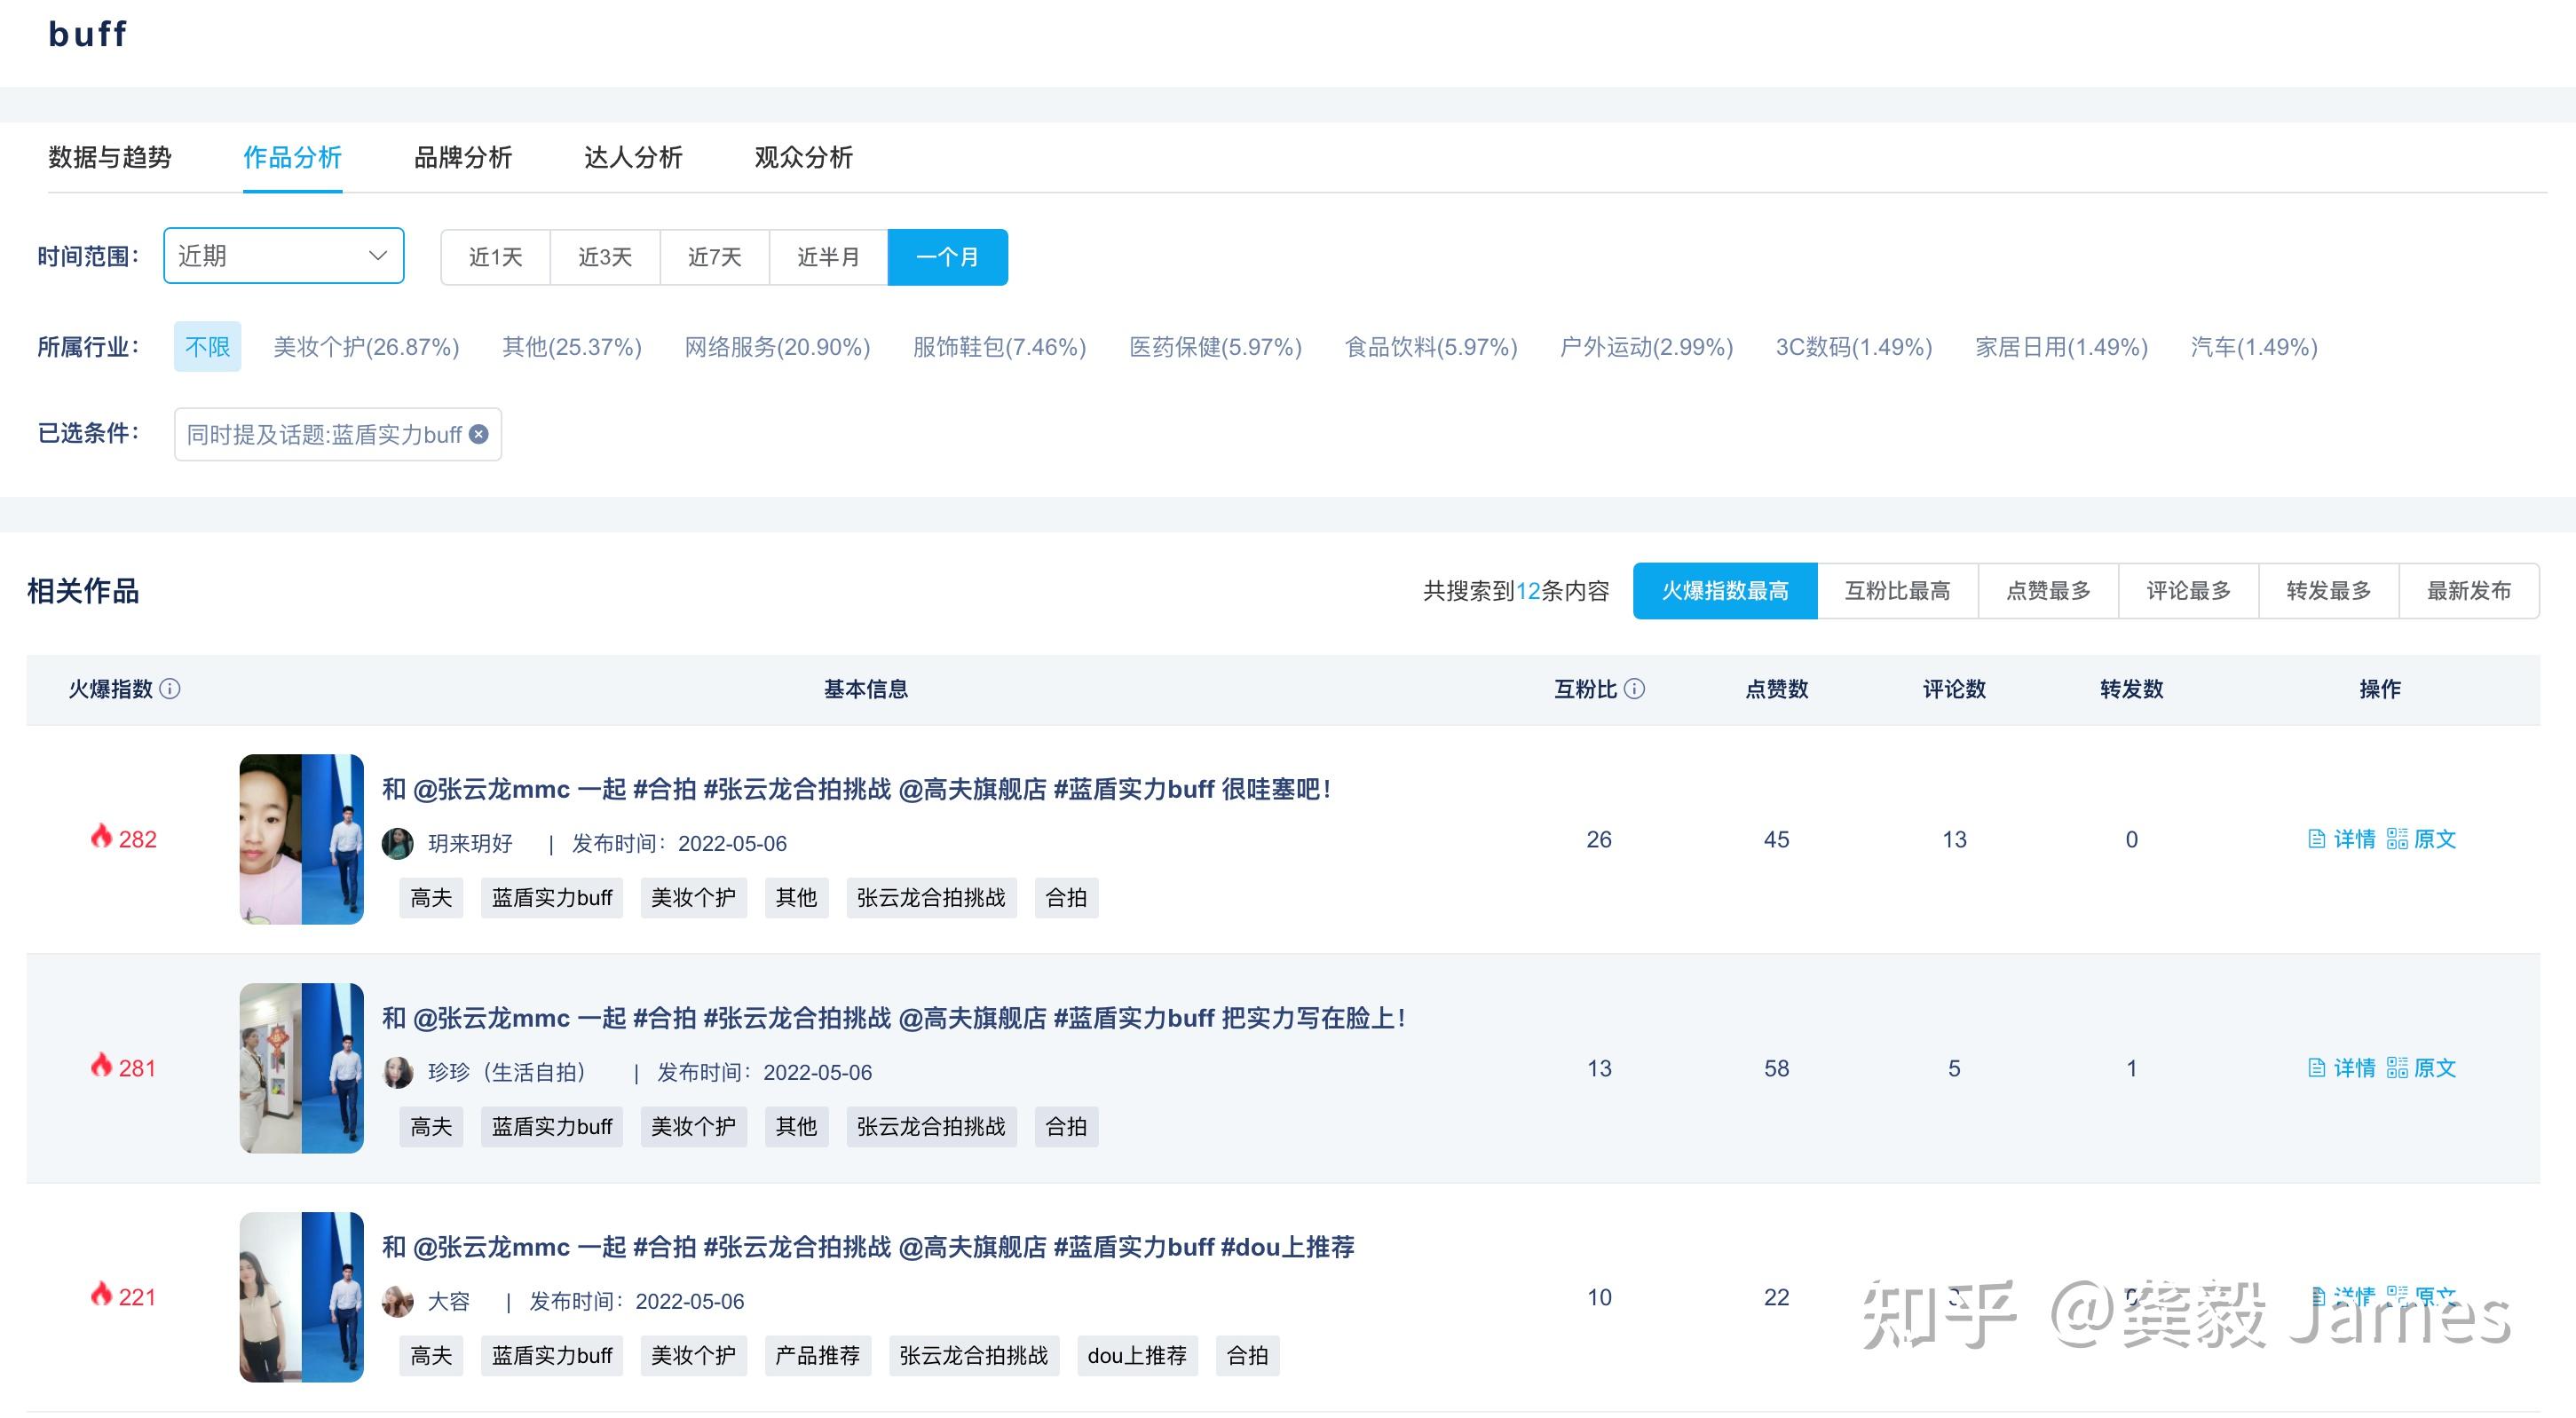Click the first video's thumbnail
The width and height of the screenshot is (2576, 1418).
[x=300, y=838]
